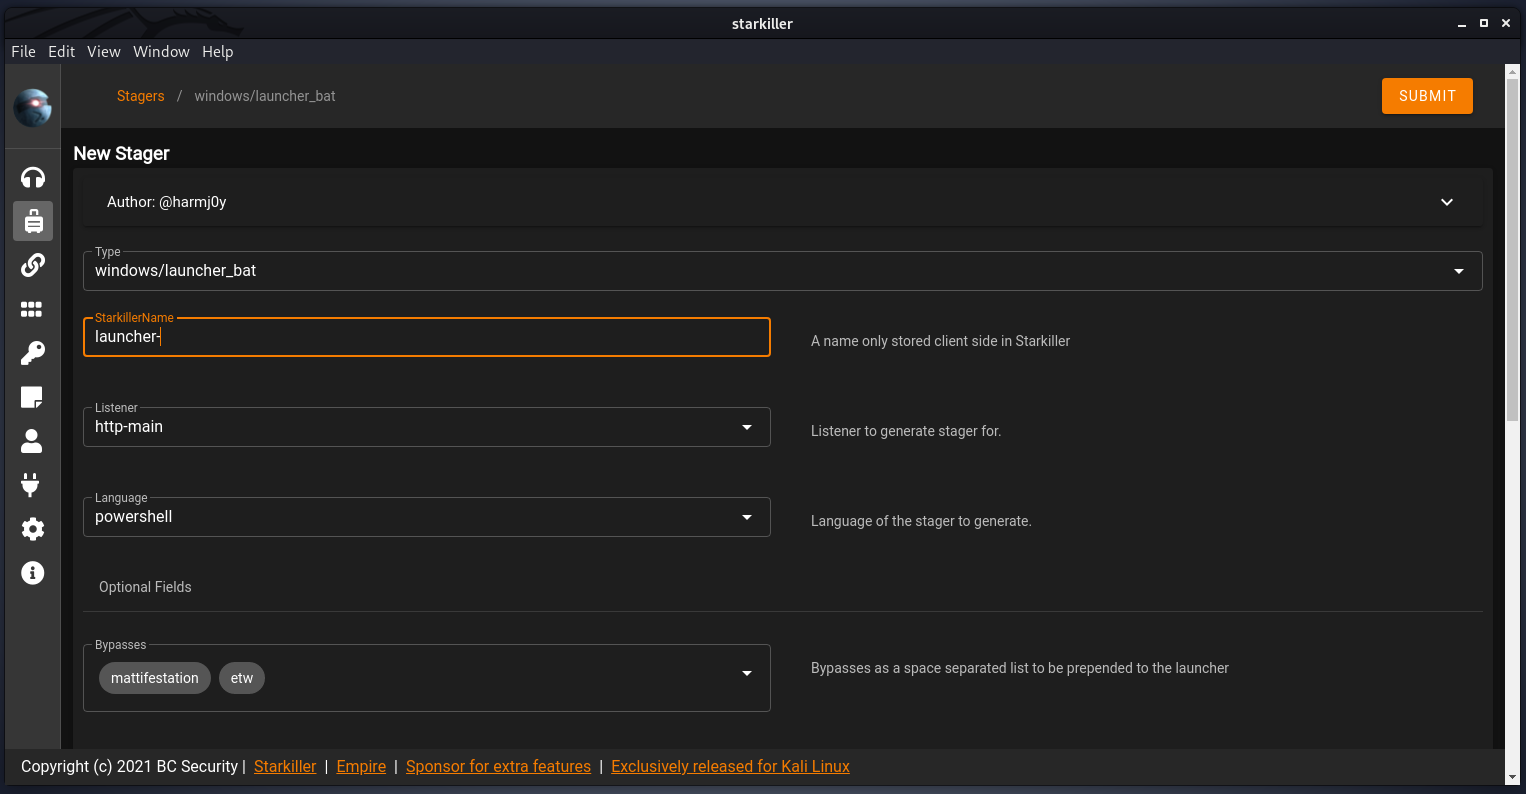Click windows/launcher_bat breadcrumb text
The image size is (1526, 794).
click(x=265, y=96)
